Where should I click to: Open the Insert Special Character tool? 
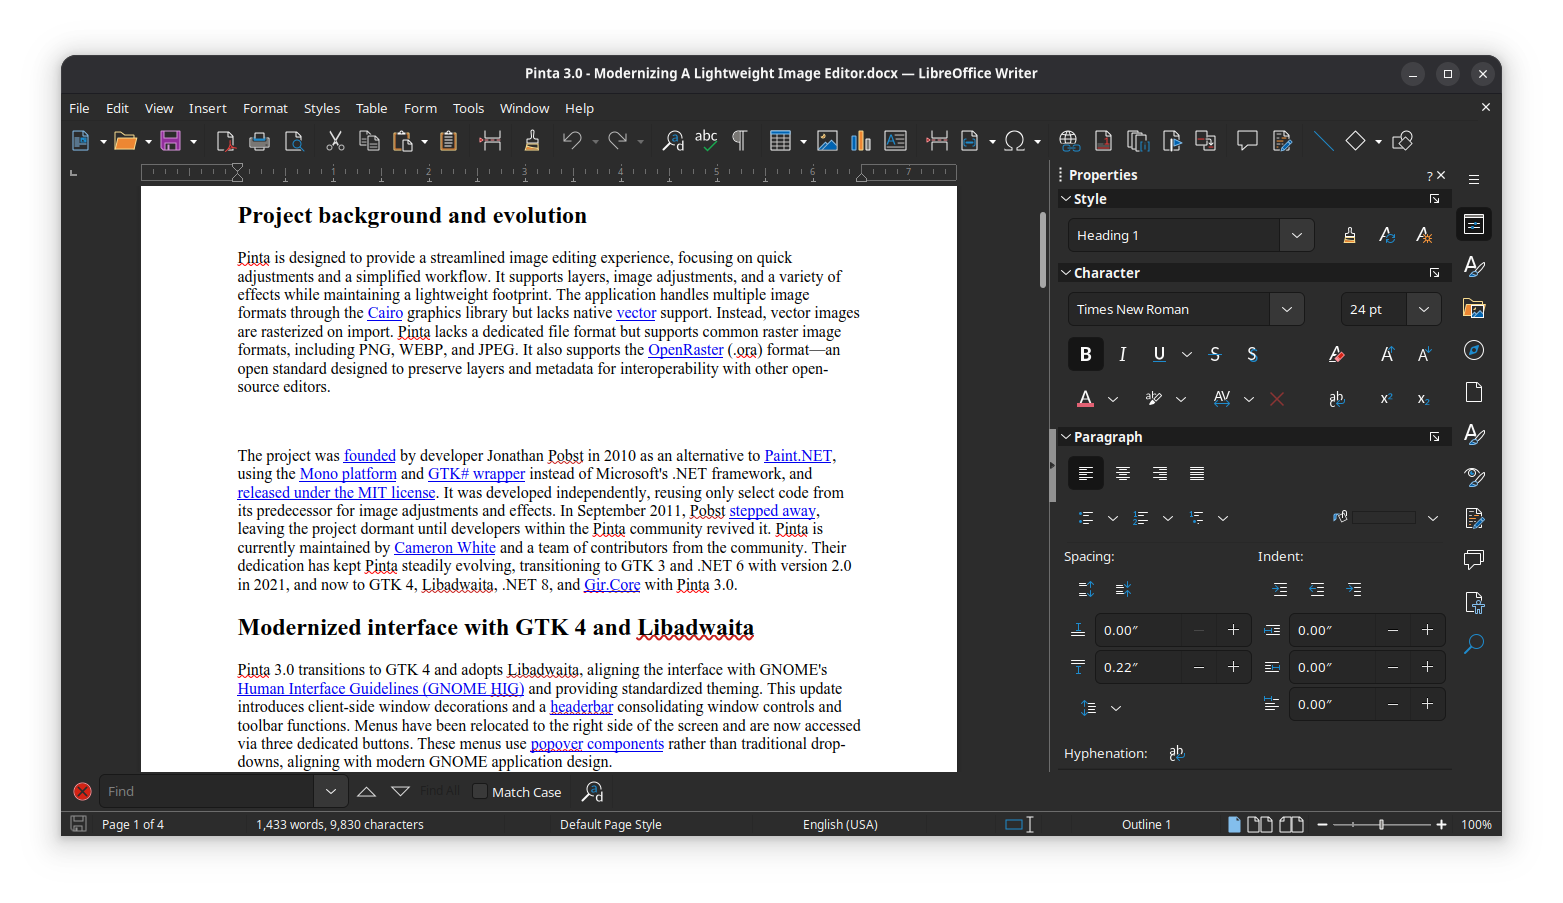(x=1015, y=140)
